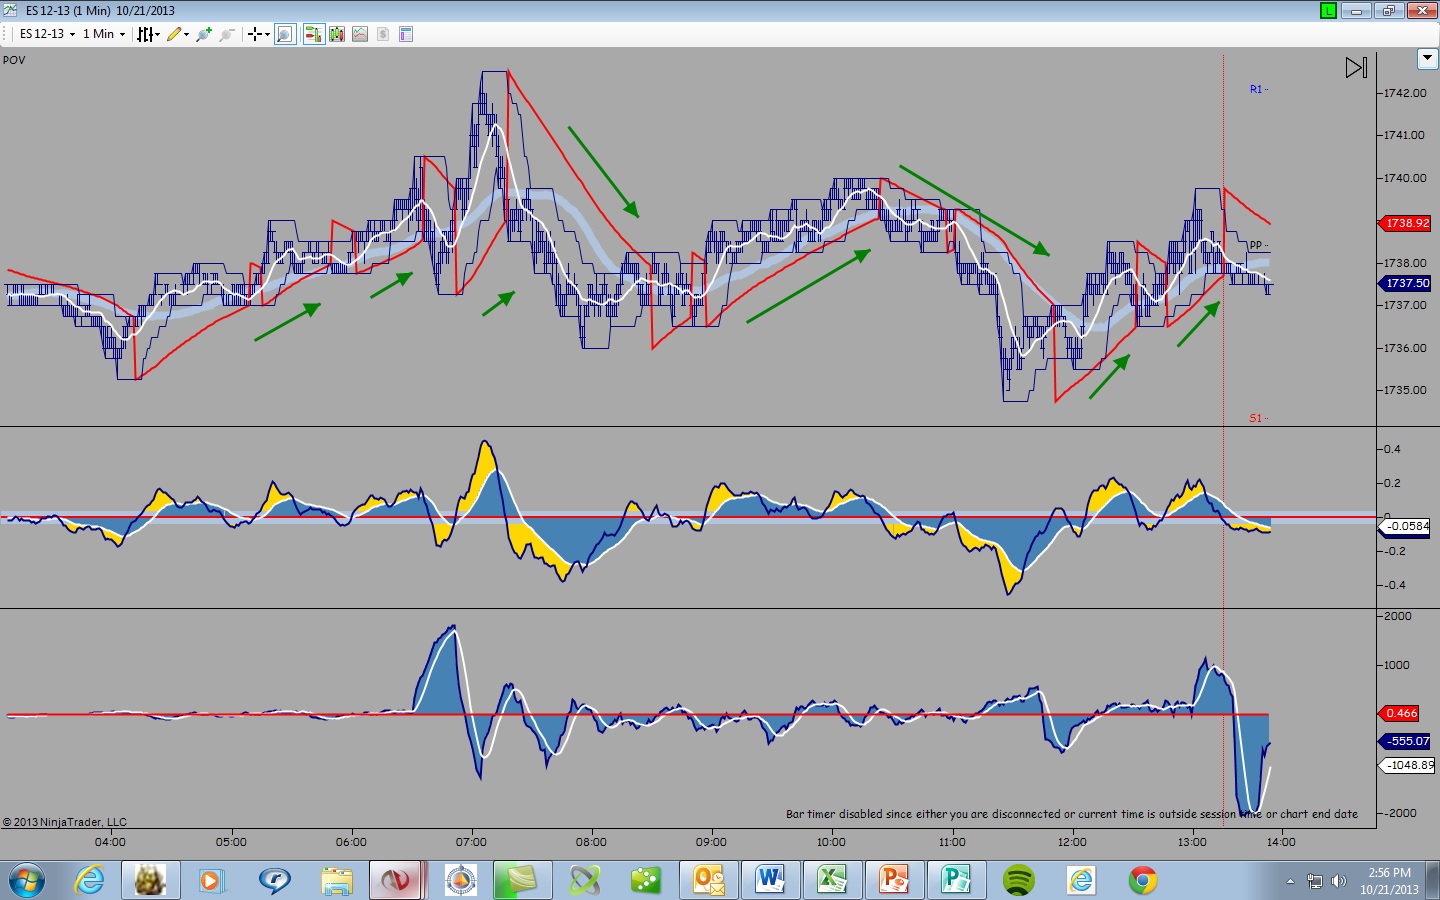Open the 1 Min interval dropdown
Viewport: 1440px width, 900px height.
104,34
